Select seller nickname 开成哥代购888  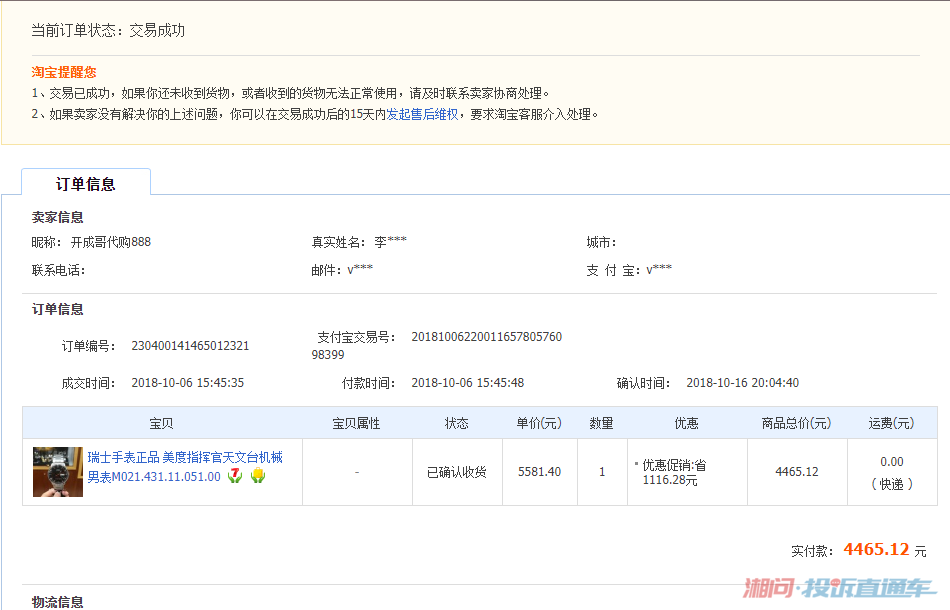(111, 242)
